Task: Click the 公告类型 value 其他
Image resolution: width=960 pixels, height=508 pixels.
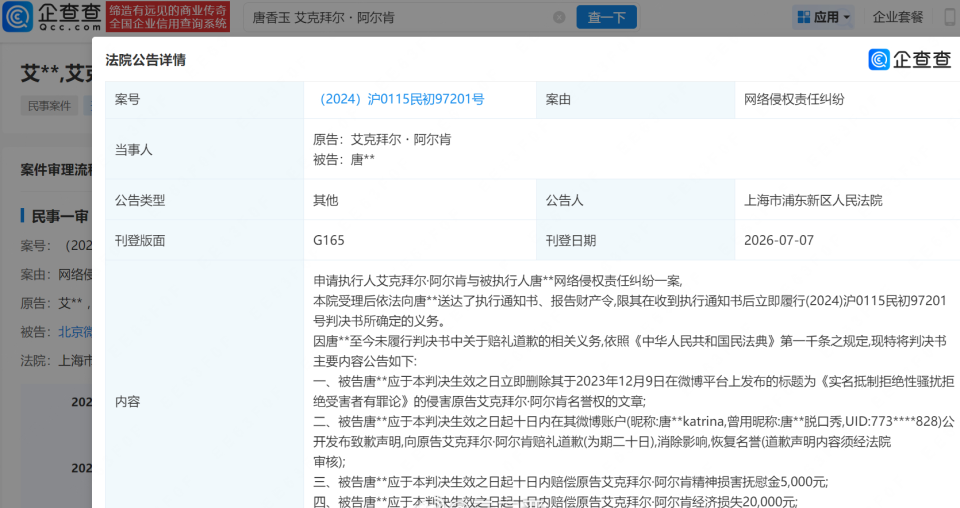Action: [x=326, y=200]
